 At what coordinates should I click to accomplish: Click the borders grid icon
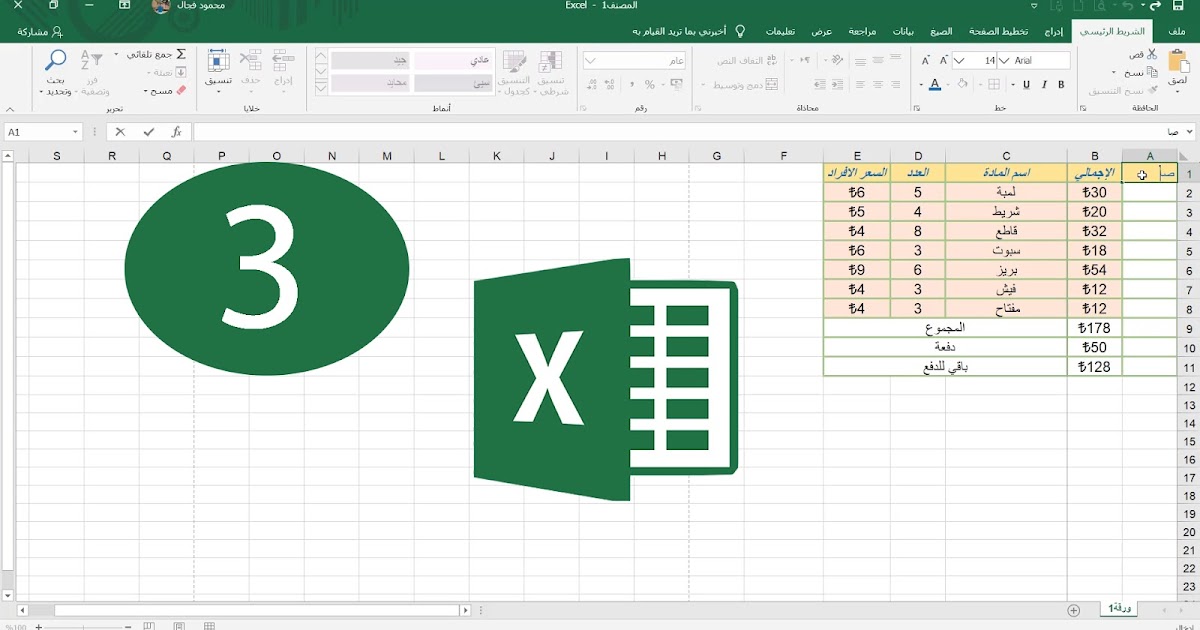[x=994, y=84]
